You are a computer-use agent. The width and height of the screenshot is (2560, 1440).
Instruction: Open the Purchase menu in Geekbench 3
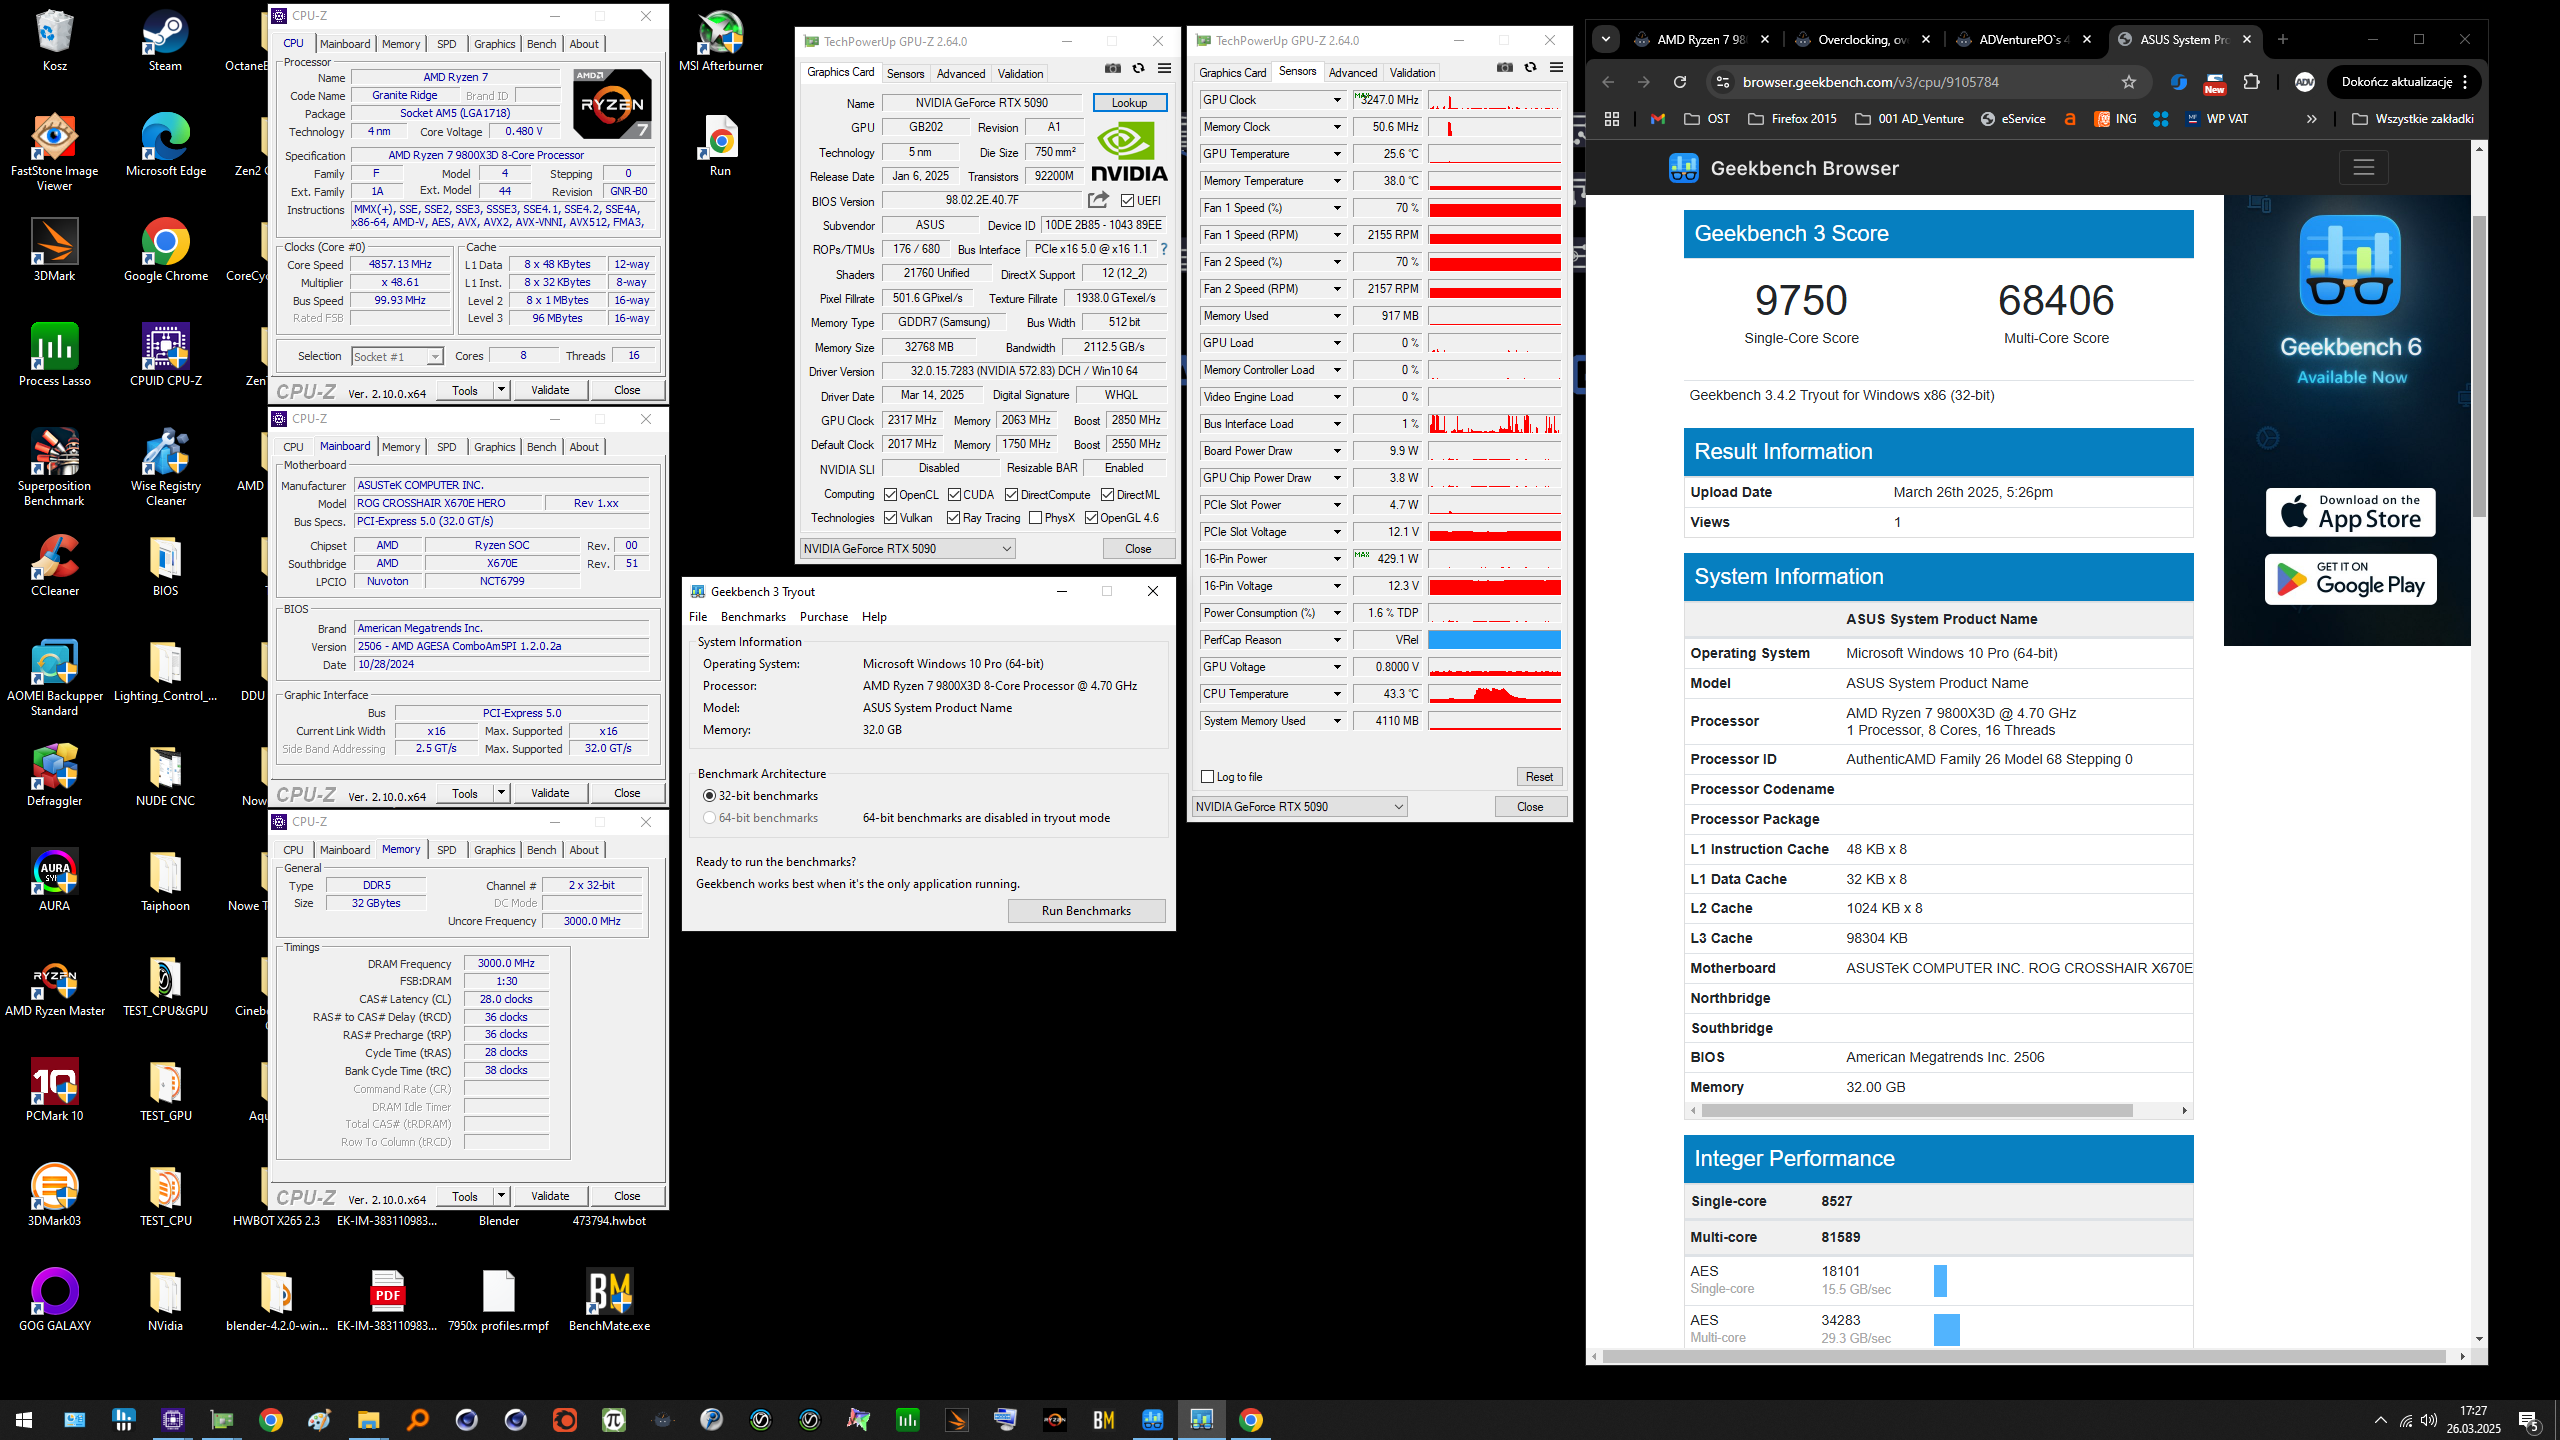[824, 617]
